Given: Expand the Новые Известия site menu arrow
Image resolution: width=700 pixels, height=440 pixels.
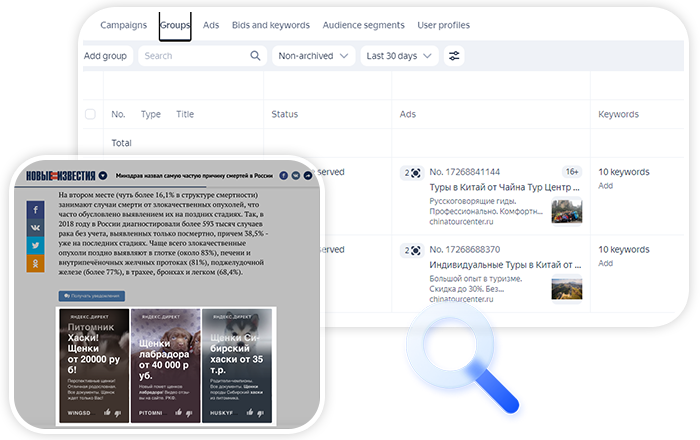Looking at the screenshot, I should pos(103,175).
